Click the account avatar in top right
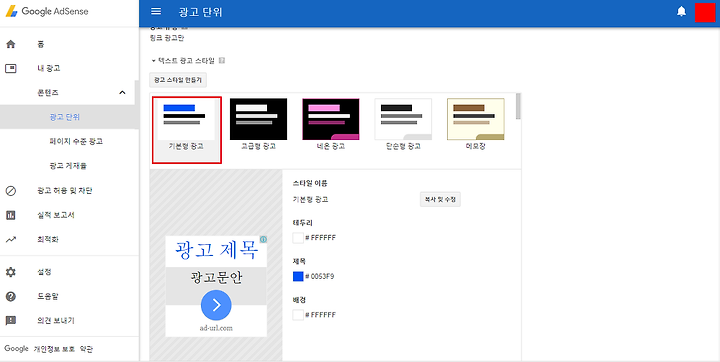This screenshot has width=720, height=362. [704, 12]
